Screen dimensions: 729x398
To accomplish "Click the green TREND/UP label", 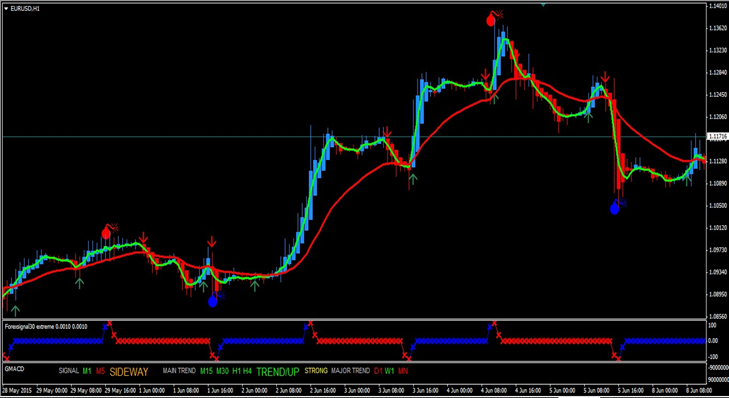I will pos(278,371).
